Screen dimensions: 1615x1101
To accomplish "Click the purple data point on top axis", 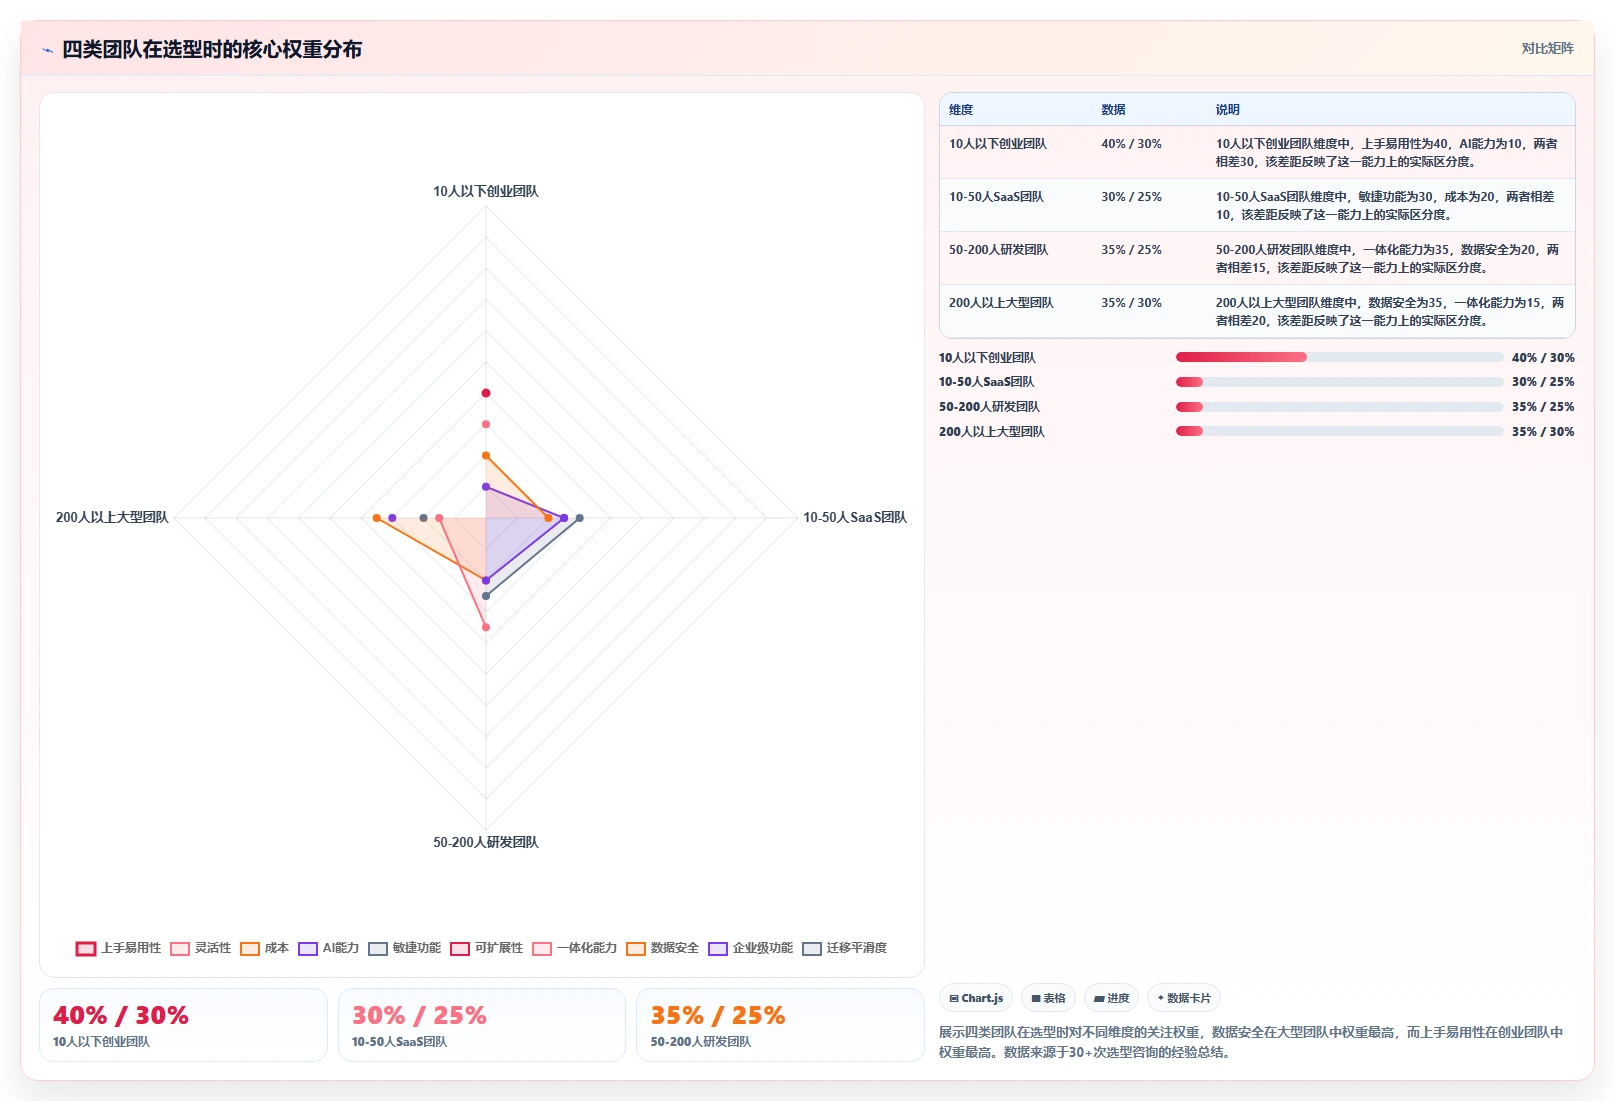I will coord(486,487).
